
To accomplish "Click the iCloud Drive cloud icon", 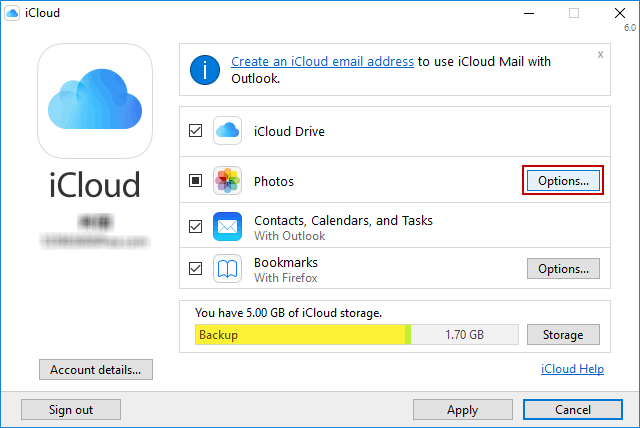I will (227, 131).
